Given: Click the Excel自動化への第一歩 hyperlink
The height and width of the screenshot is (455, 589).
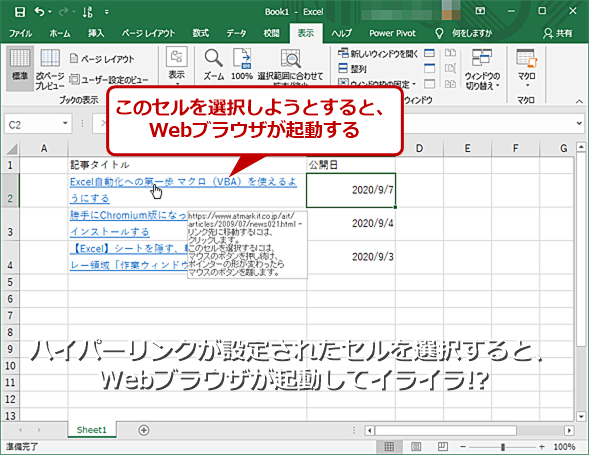Looking at the screenshot, I should pyautogui.click(x=183, y=190).
